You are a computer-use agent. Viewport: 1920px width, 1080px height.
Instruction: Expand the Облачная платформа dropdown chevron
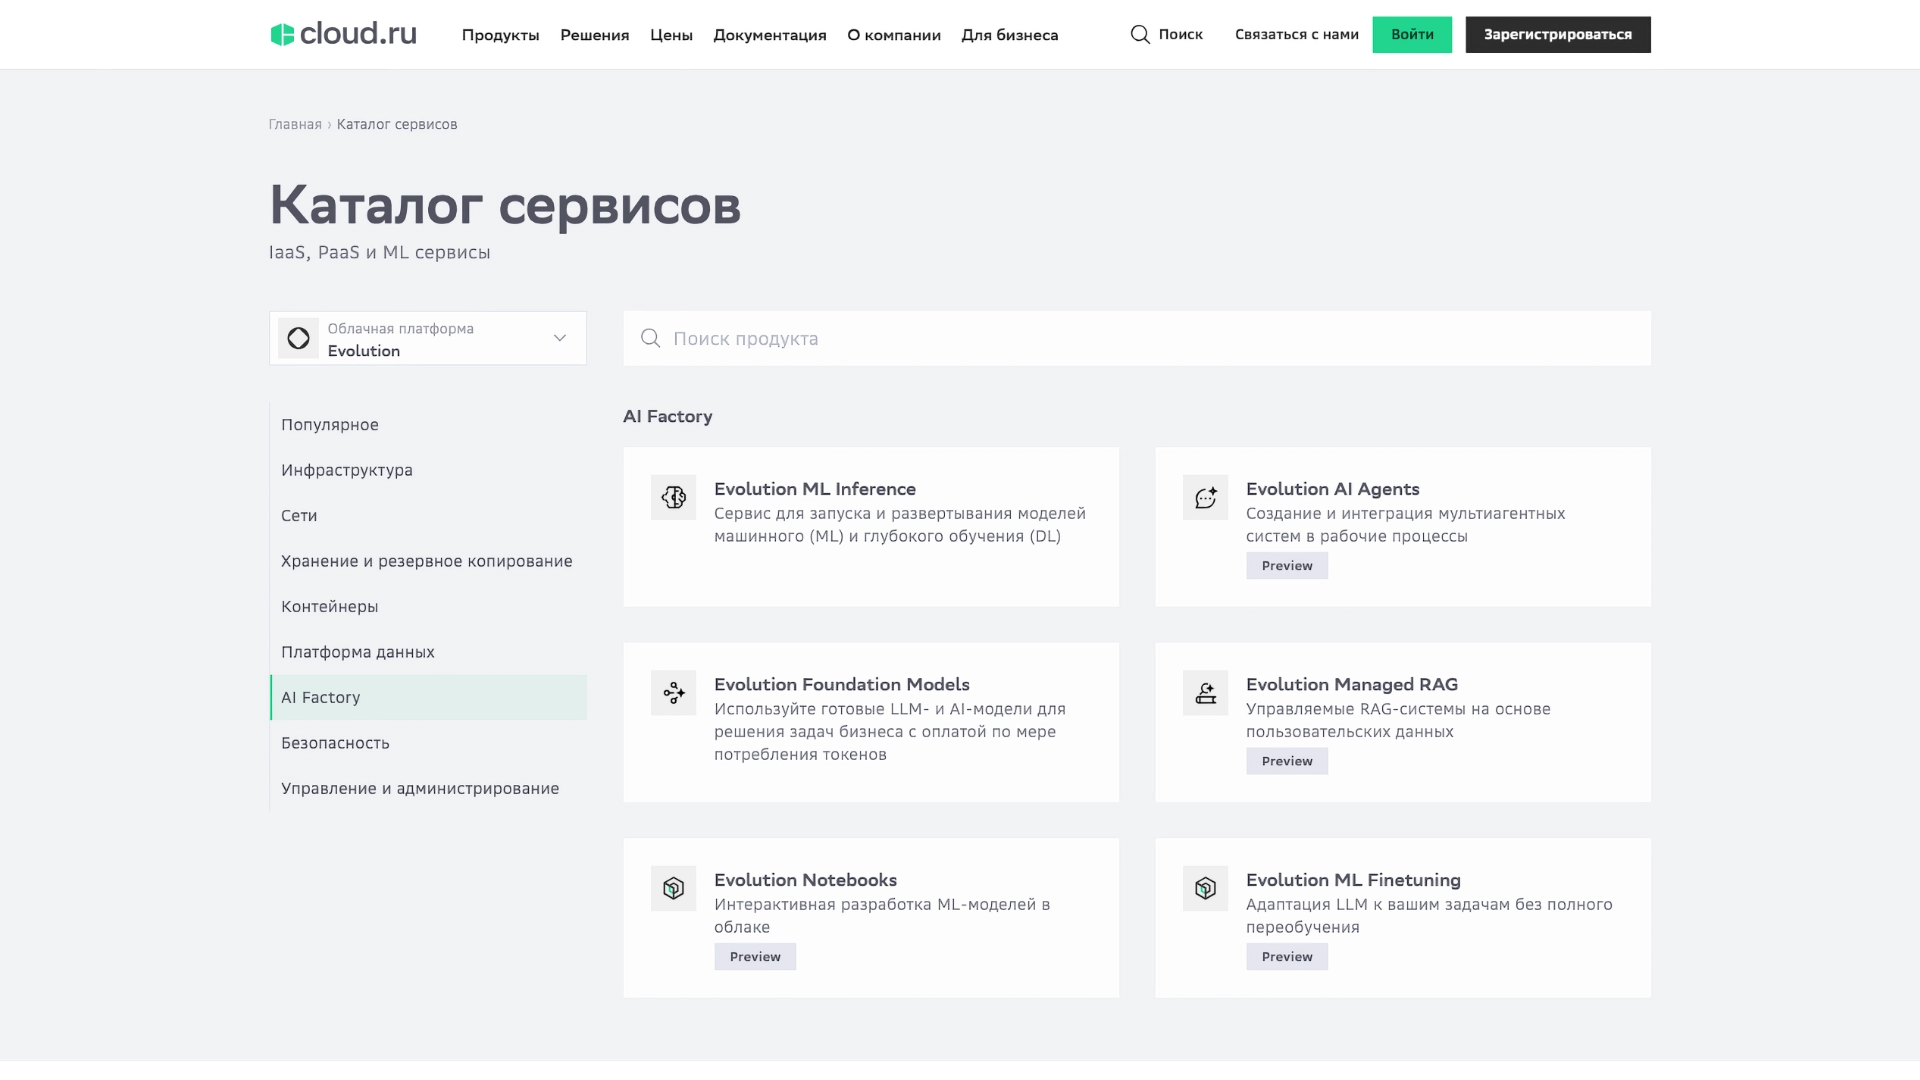click(x=560, y=338)
